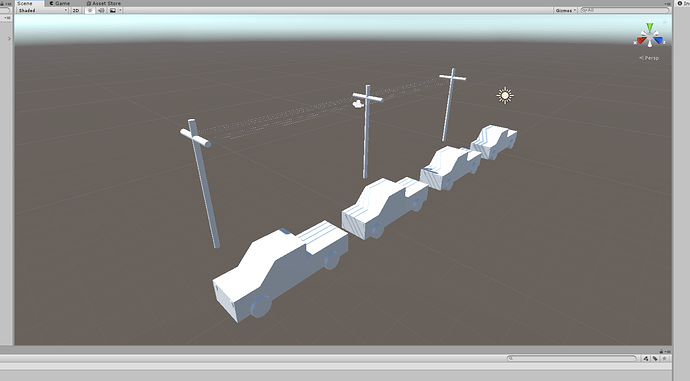The image size is (690, 381).
Task: Switch to the Game tab
Action: click(59, 3)
